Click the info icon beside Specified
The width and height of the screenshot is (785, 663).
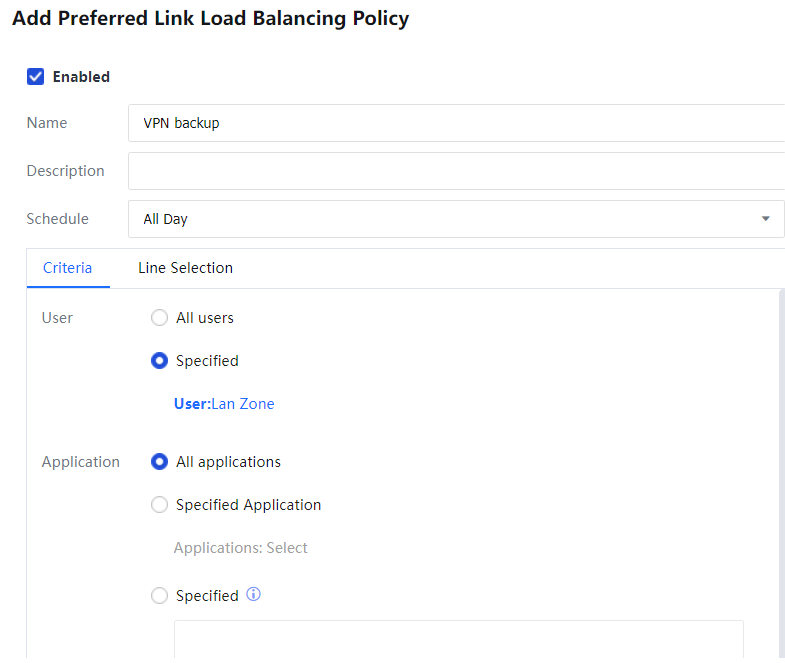click(253, 595)
